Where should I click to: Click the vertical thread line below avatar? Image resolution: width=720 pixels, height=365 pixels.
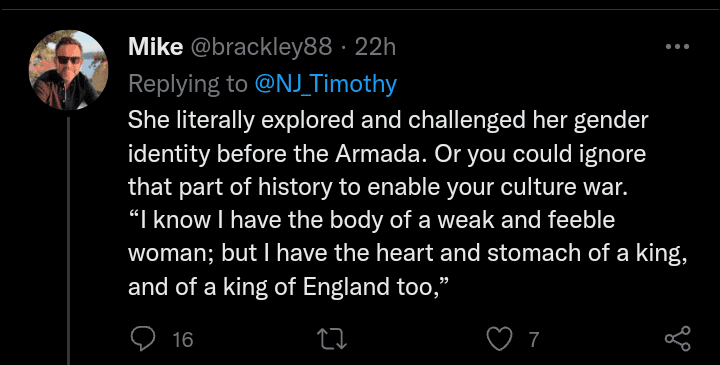point(68,241)
